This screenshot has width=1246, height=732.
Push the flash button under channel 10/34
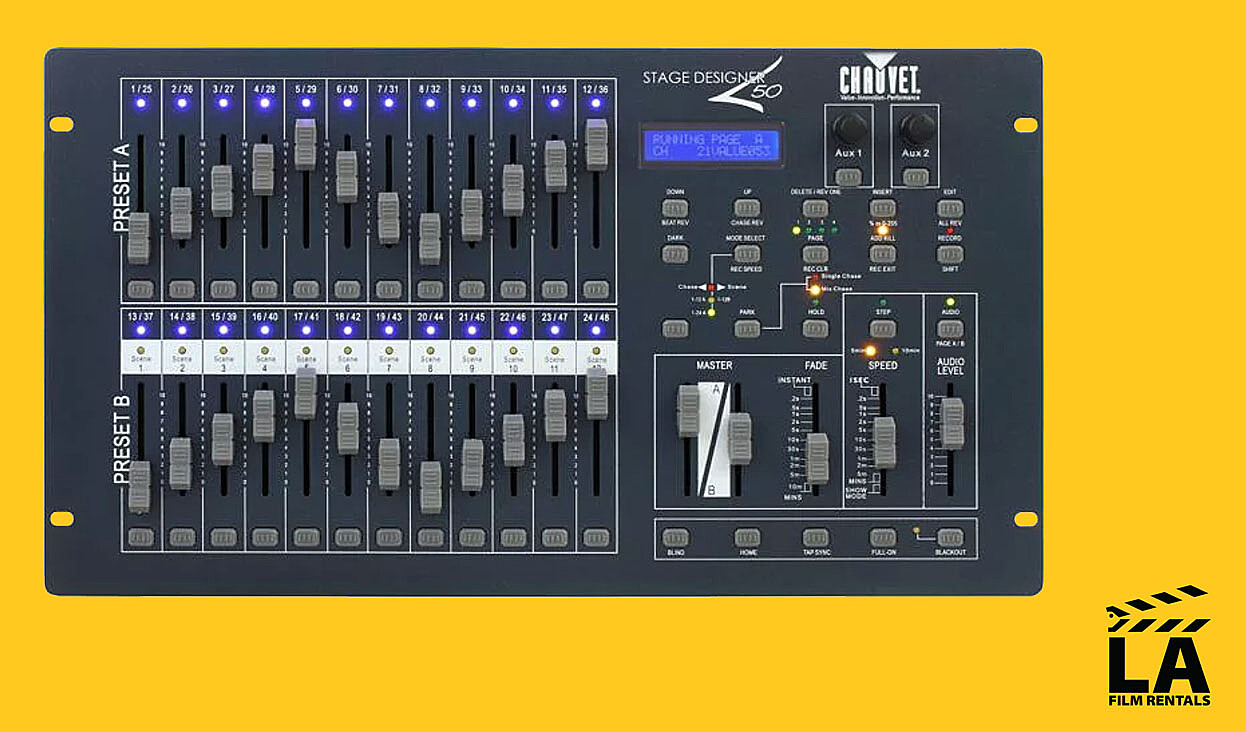tap(513, 289)
